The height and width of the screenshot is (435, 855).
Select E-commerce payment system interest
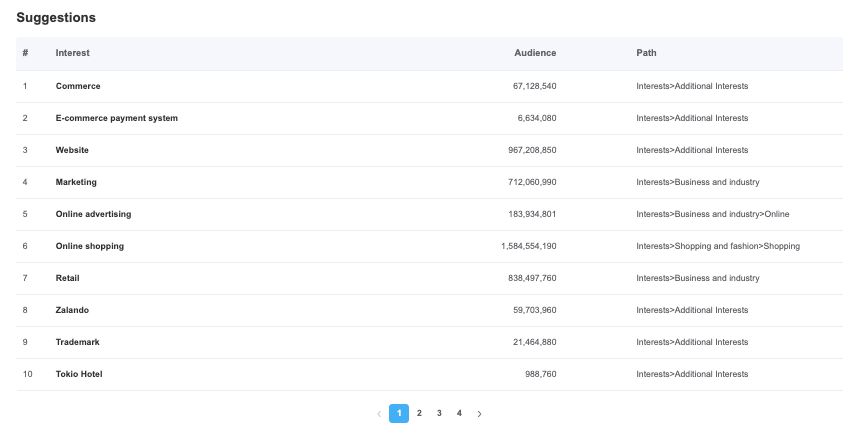click(117, 118)
